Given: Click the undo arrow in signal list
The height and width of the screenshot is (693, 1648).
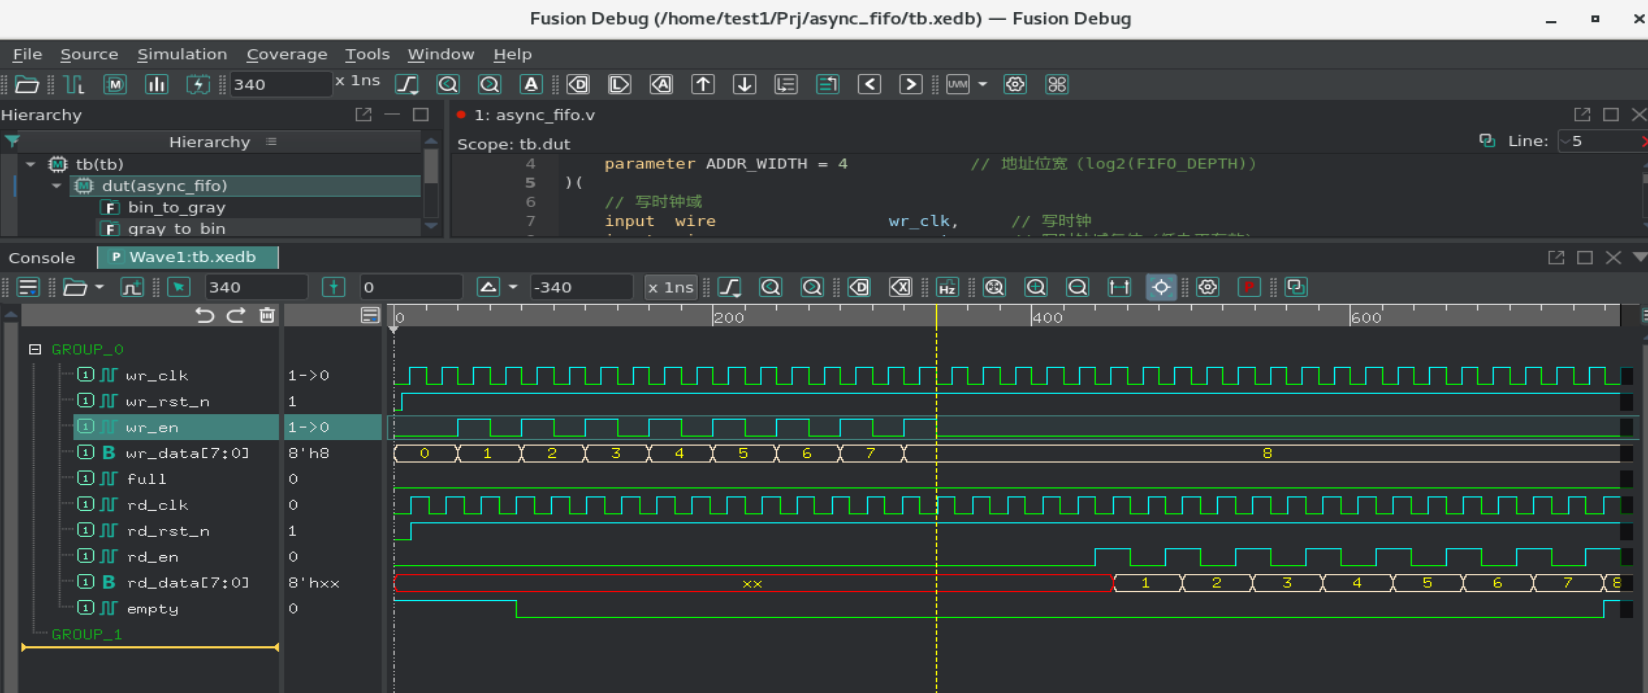Looking at the screenshot, I should [x=205, y=316].
